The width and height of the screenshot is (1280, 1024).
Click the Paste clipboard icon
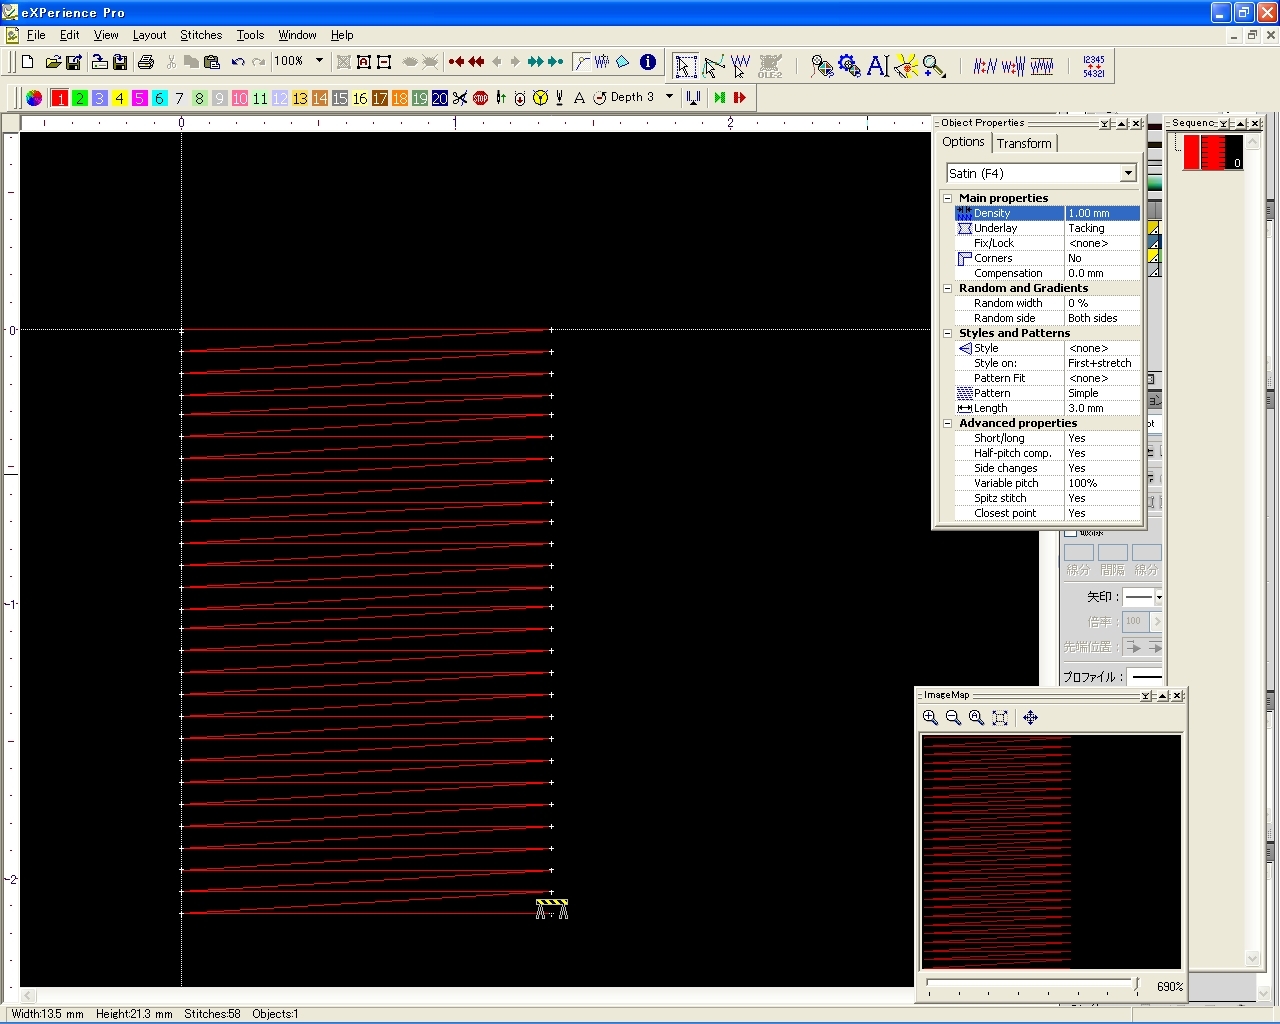211,62
